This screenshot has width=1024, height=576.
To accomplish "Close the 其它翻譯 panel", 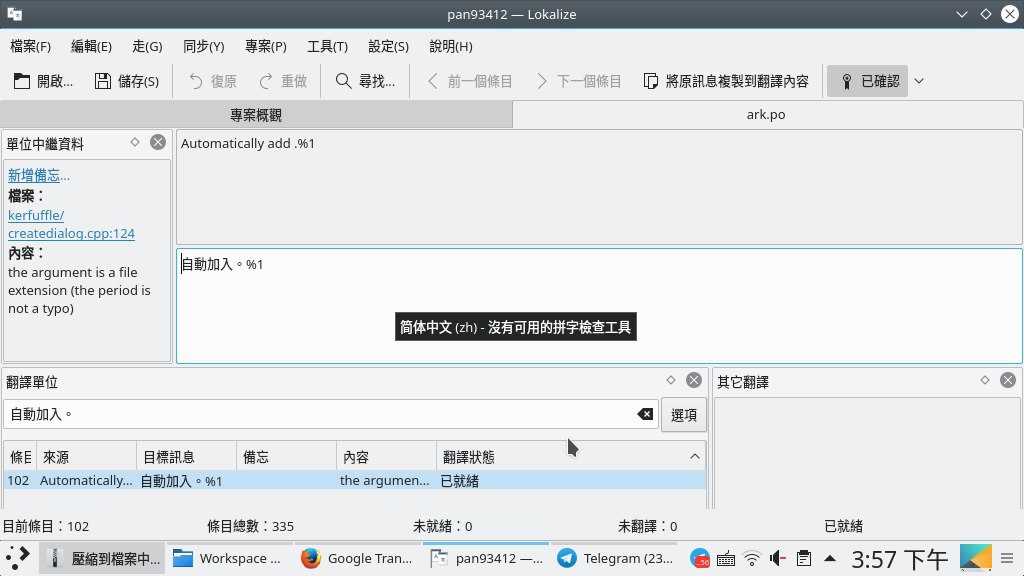I will tap(1008, 380).
